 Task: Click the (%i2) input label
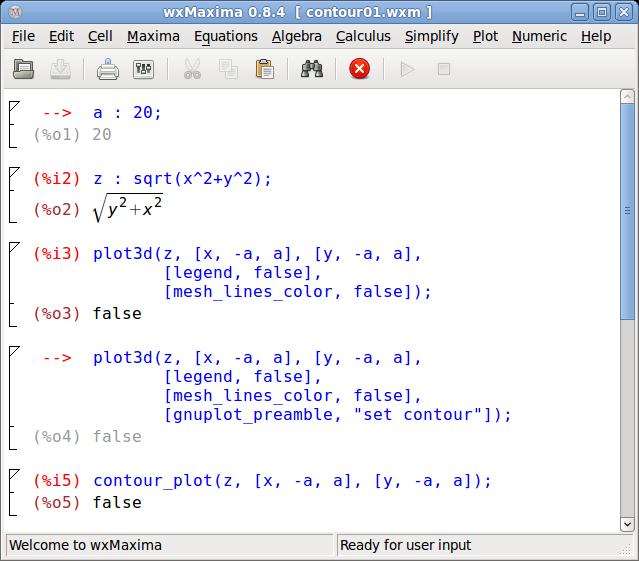click(57, 179)
